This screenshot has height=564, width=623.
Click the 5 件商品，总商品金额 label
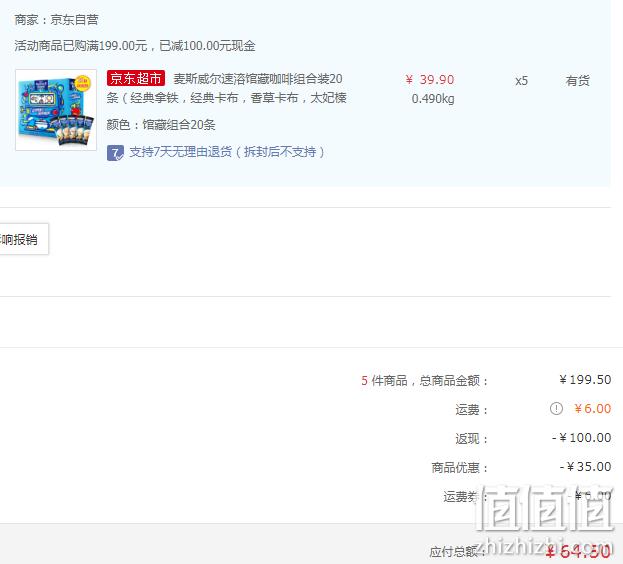pyautogui.click(x=424, y=381)
